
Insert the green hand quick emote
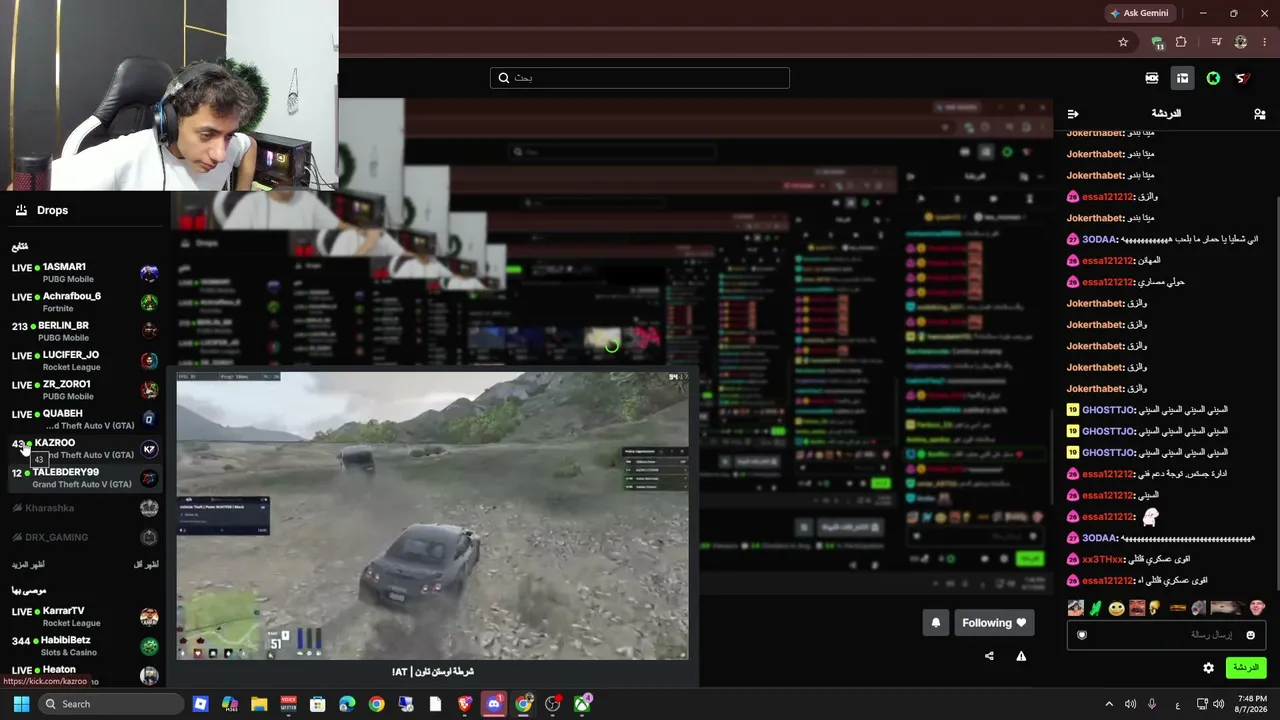coord(1095,608)
